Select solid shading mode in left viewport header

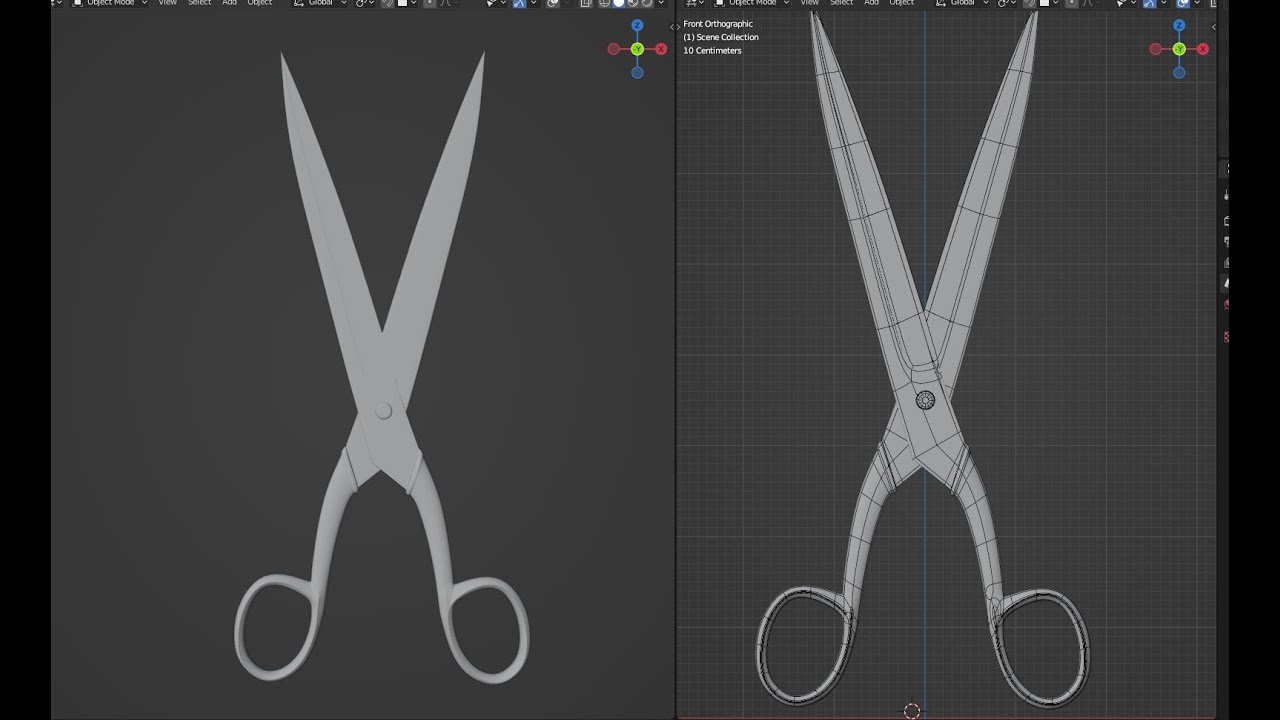click(618, 3)
